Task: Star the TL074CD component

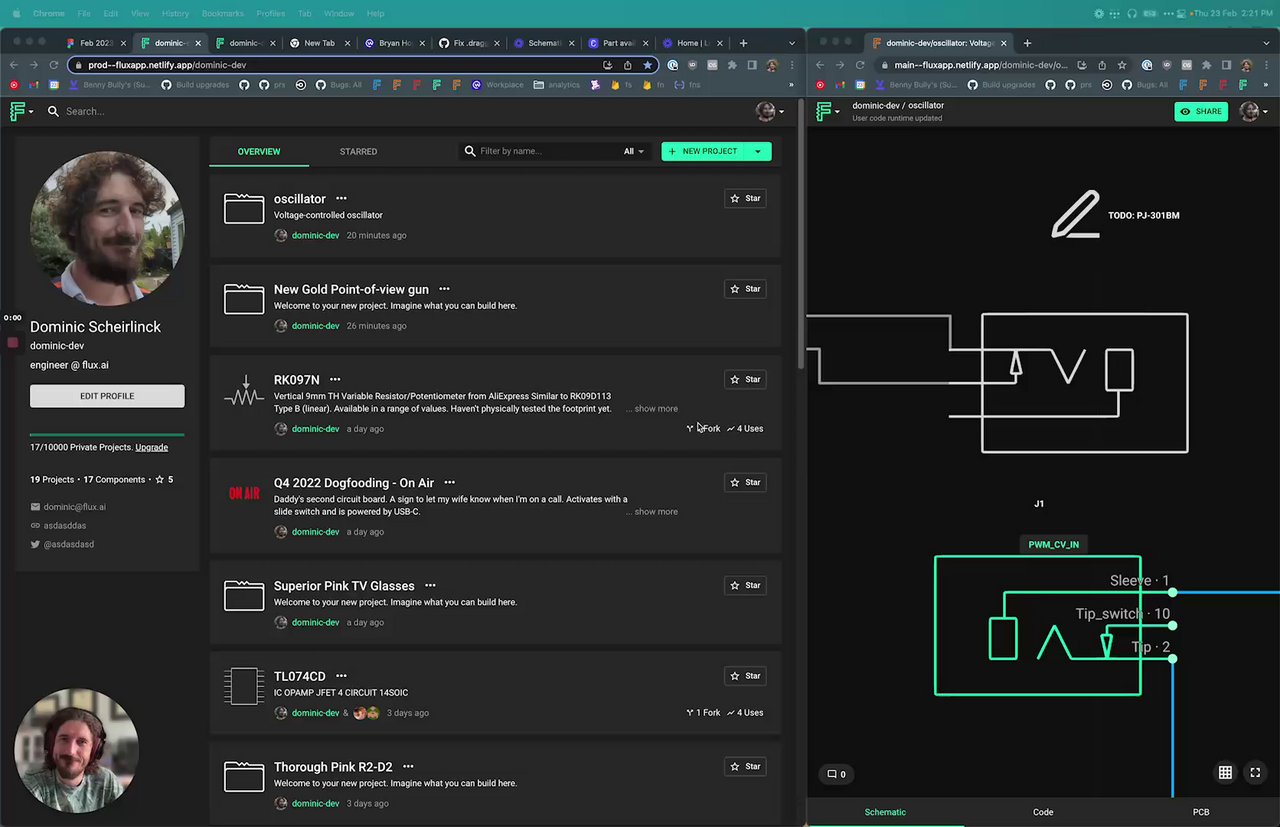Action: (x=745, y=676)
